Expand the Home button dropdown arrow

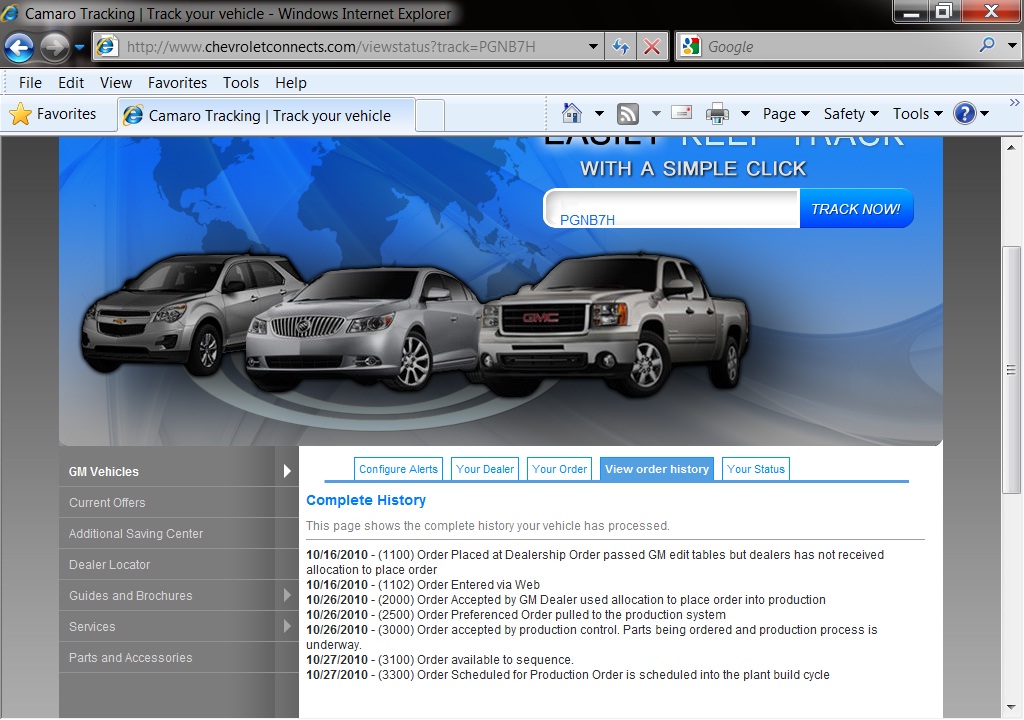599,114
